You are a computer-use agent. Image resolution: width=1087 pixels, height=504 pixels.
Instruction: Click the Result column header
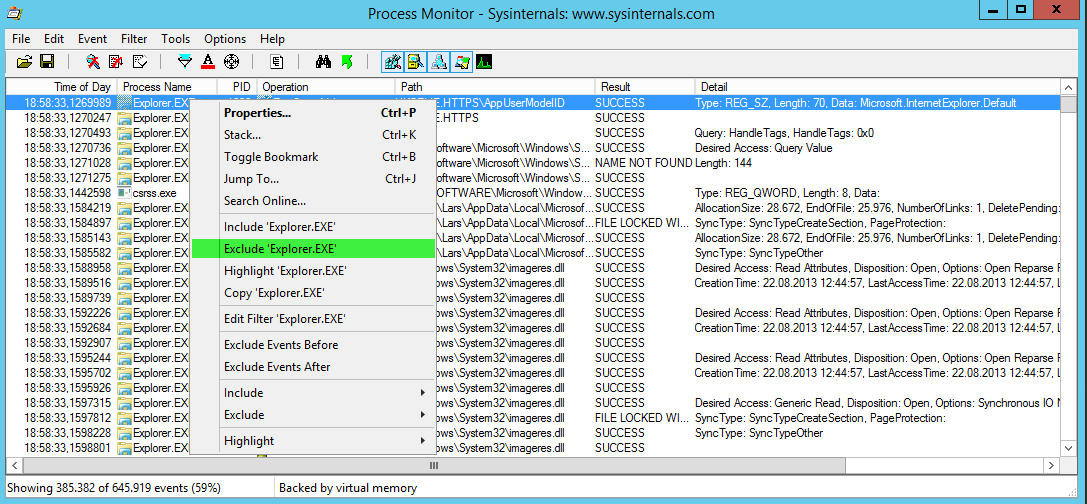[644, 87]
